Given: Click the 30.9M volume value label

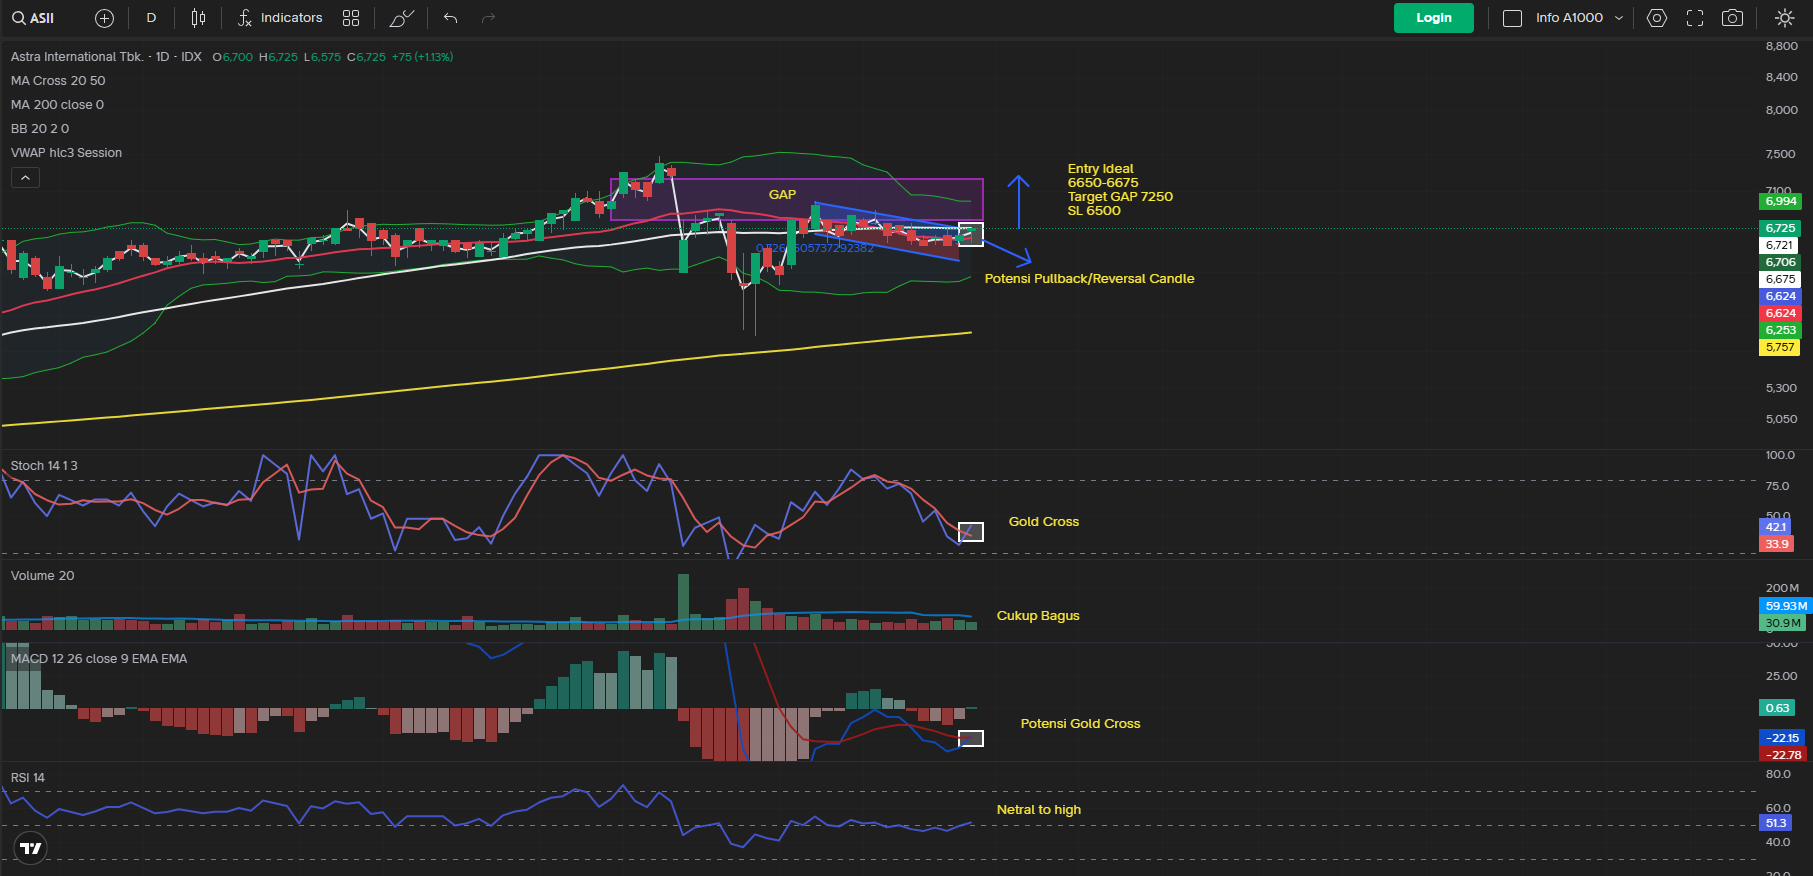Looking at the screenshot, I should pos(1783,624).
